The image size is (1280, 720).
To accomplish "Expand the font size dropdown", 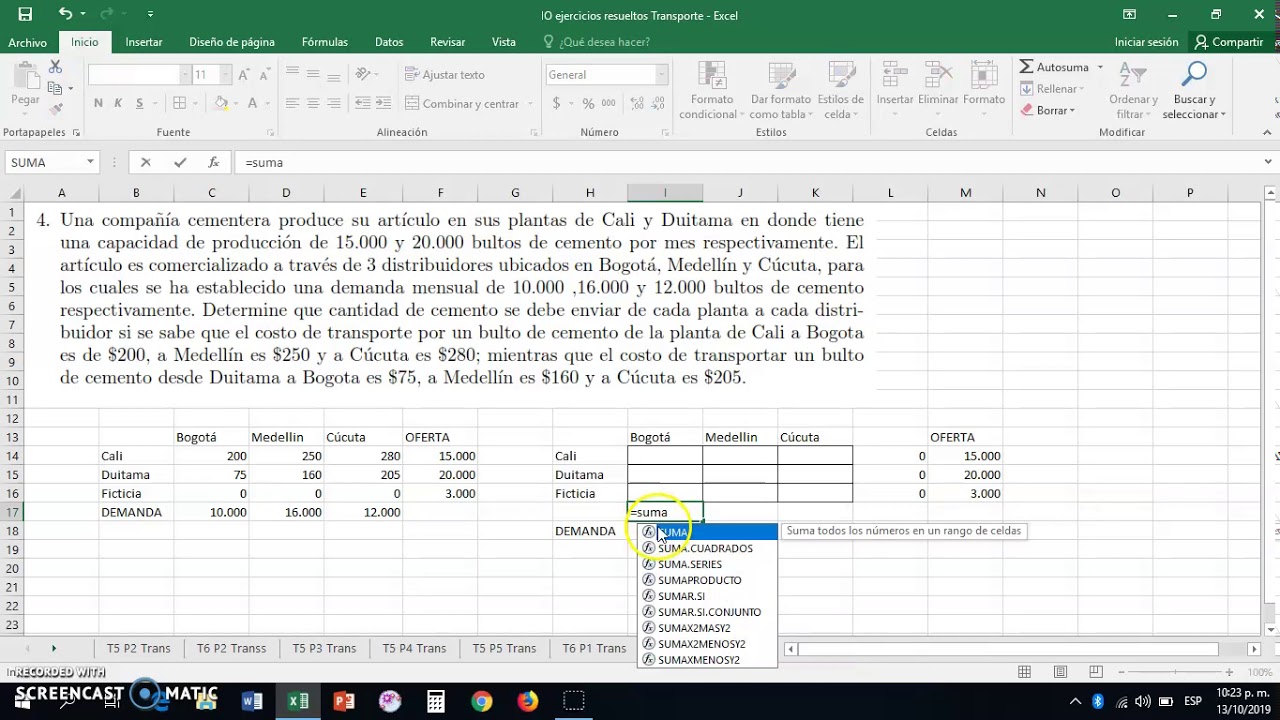I will pyautogui.click(x=228, y=75).
